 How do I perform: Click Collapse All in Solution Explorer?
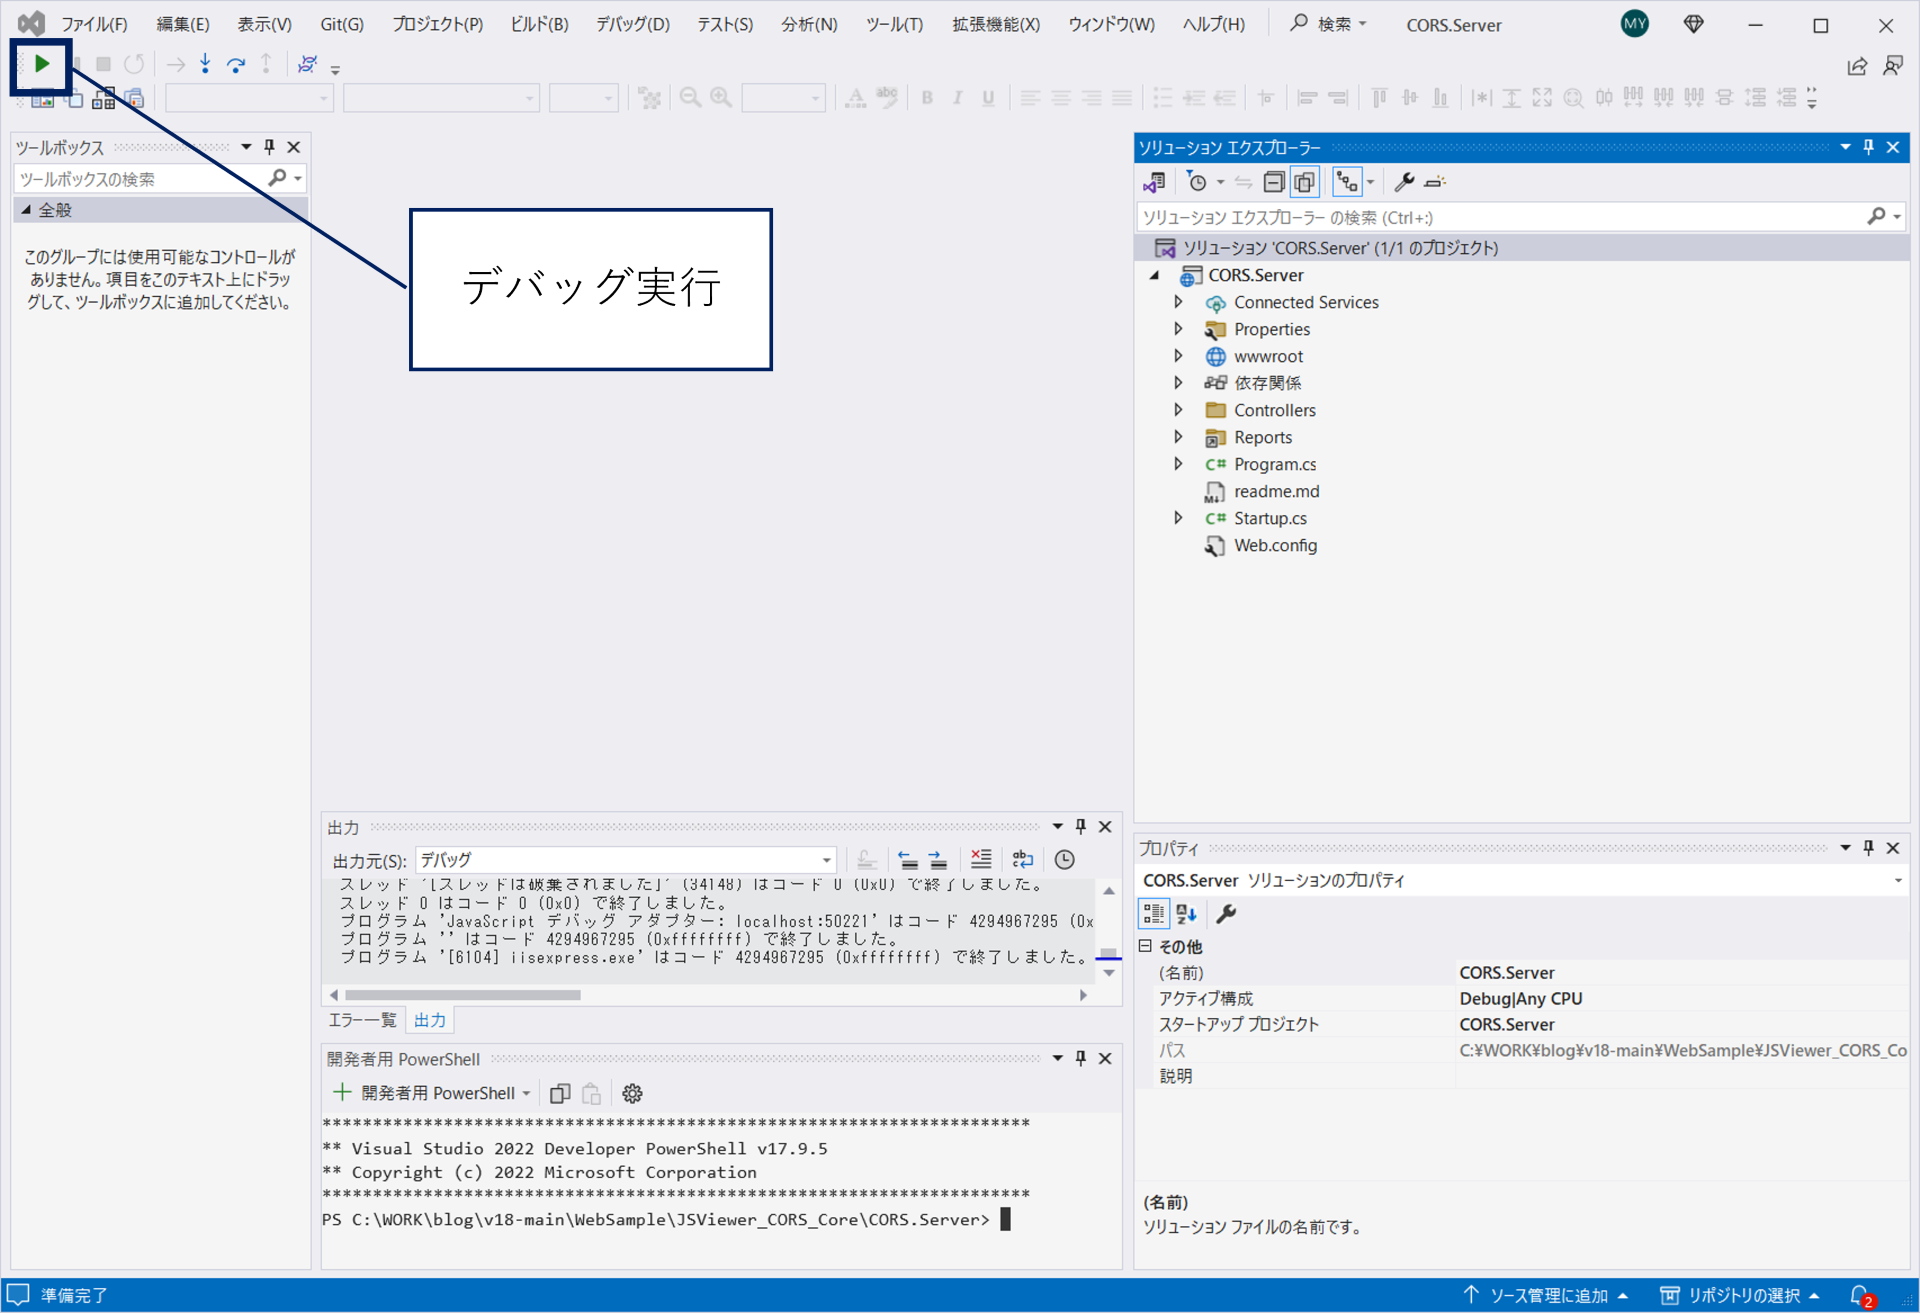click(1273, 182)
